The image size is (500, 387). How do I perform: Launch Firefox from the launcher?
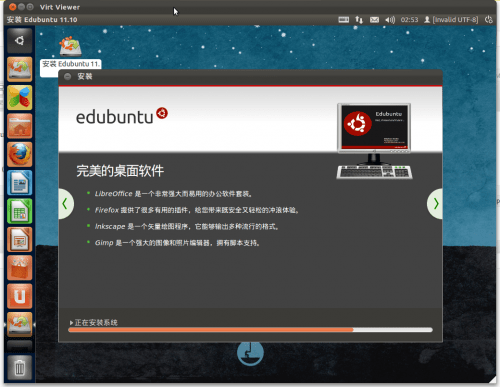tap(20, 154)
